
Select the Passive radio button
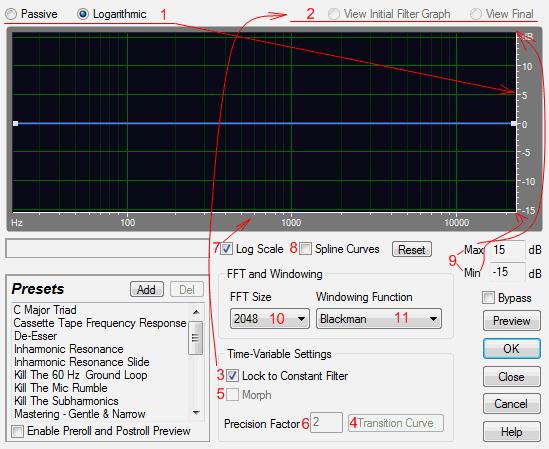[11, 14]
